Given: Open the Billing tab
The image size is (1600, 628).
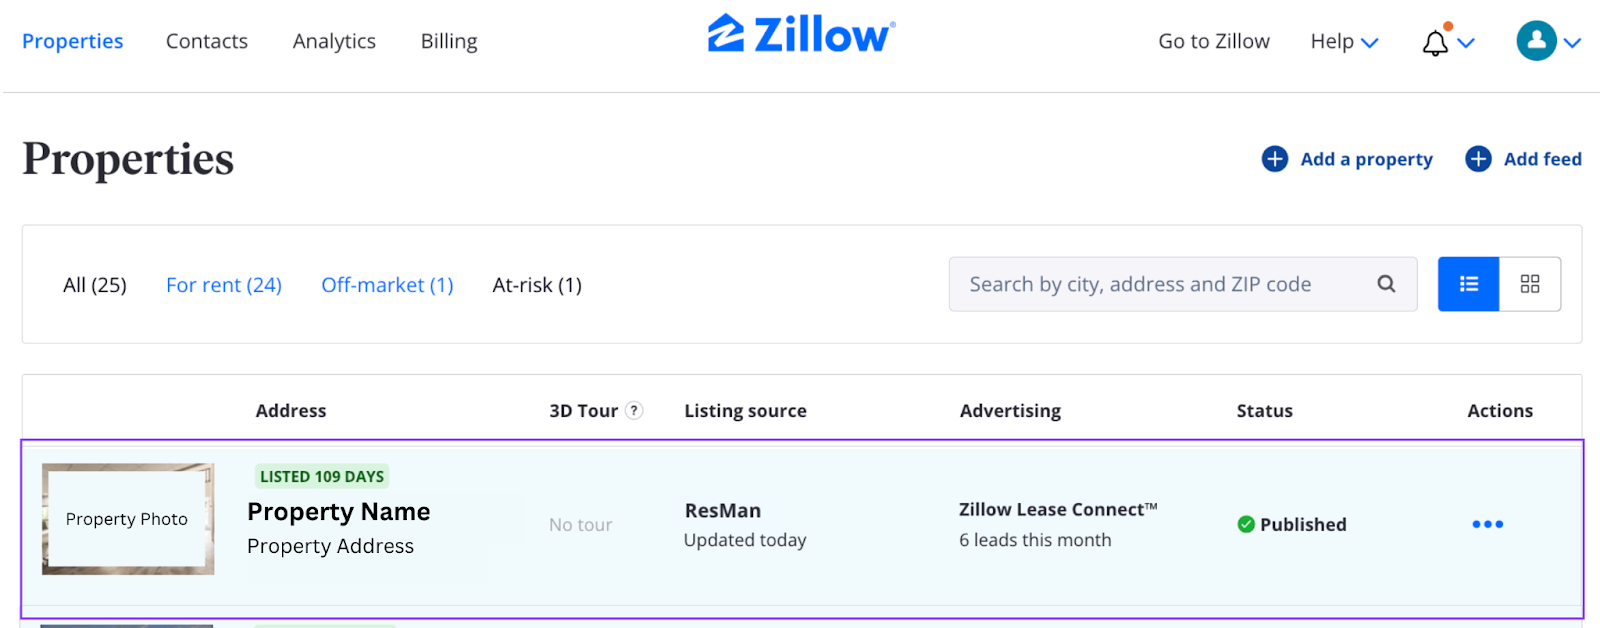Looking at the screenshot, I should (449, 41).
